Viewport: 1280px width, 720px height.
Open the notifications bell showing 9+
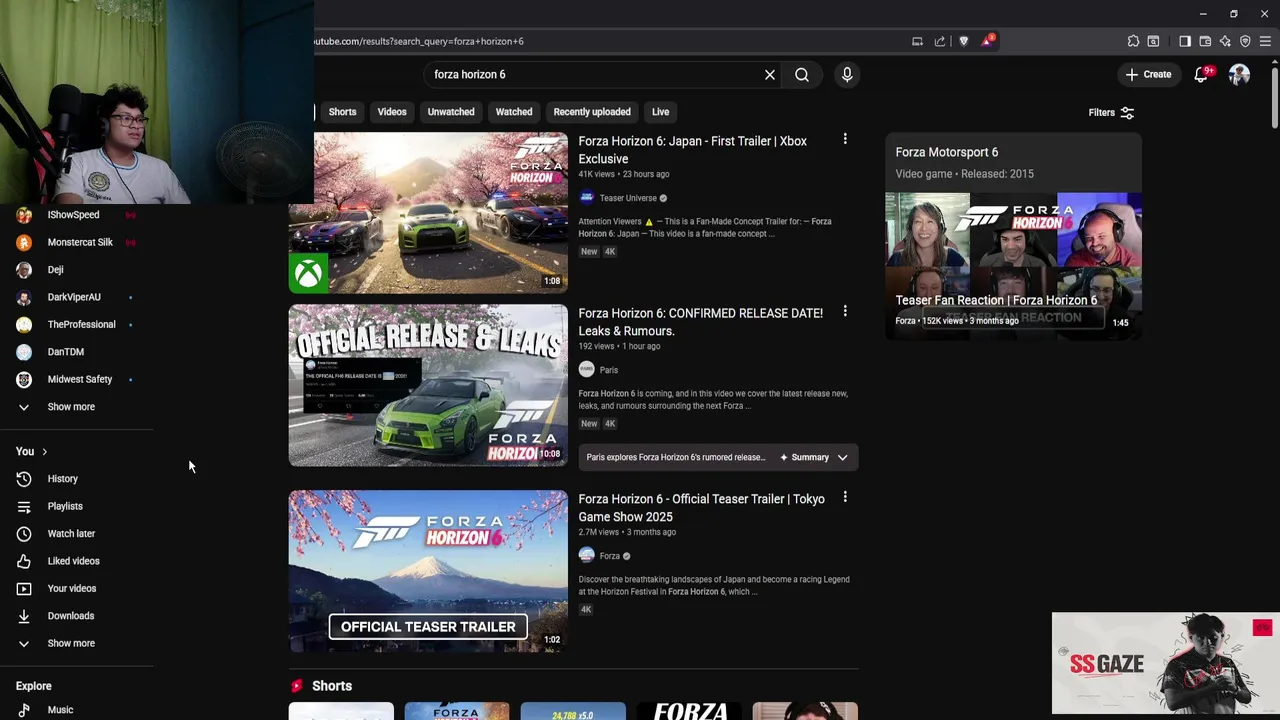[1202, 74]
